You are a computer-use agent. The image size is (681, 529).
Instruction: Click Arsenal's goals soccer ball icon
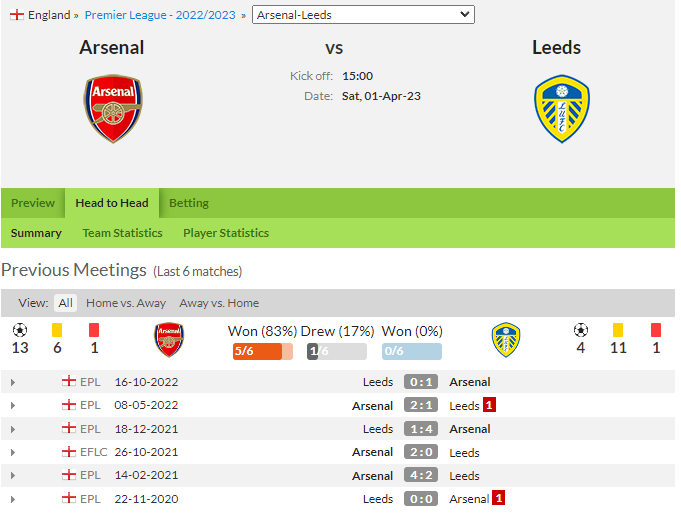20,331
